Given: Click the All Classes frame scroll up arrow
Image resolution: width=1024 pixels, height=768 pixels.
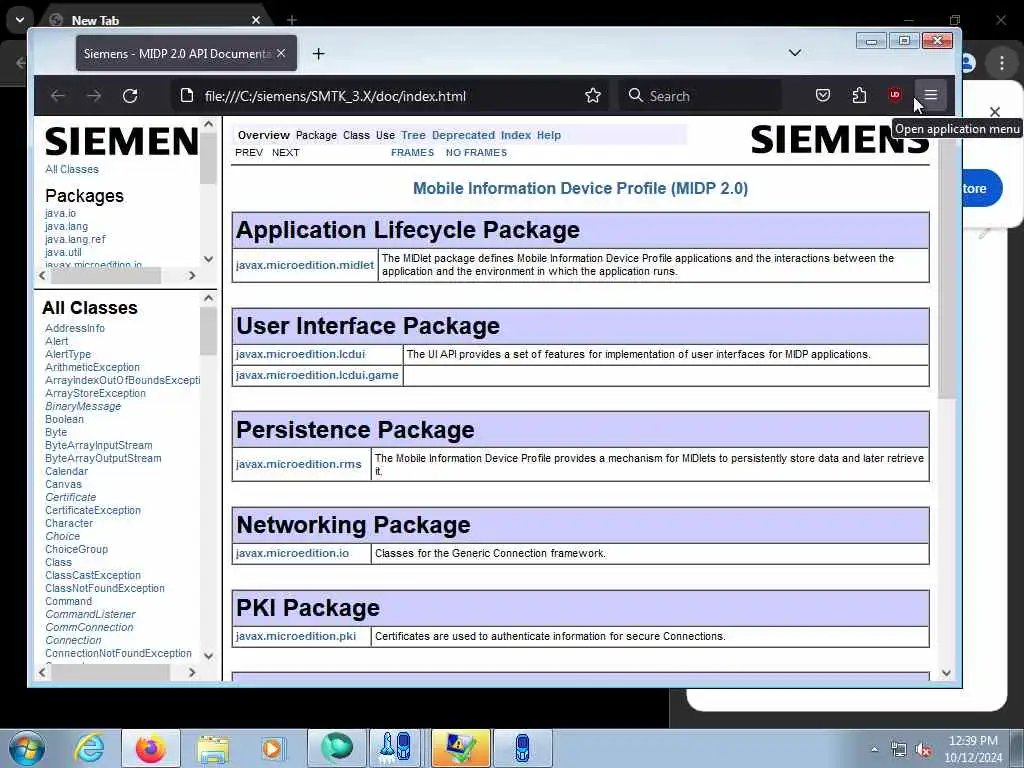Looking at the screenshot, I should [208, 298].
